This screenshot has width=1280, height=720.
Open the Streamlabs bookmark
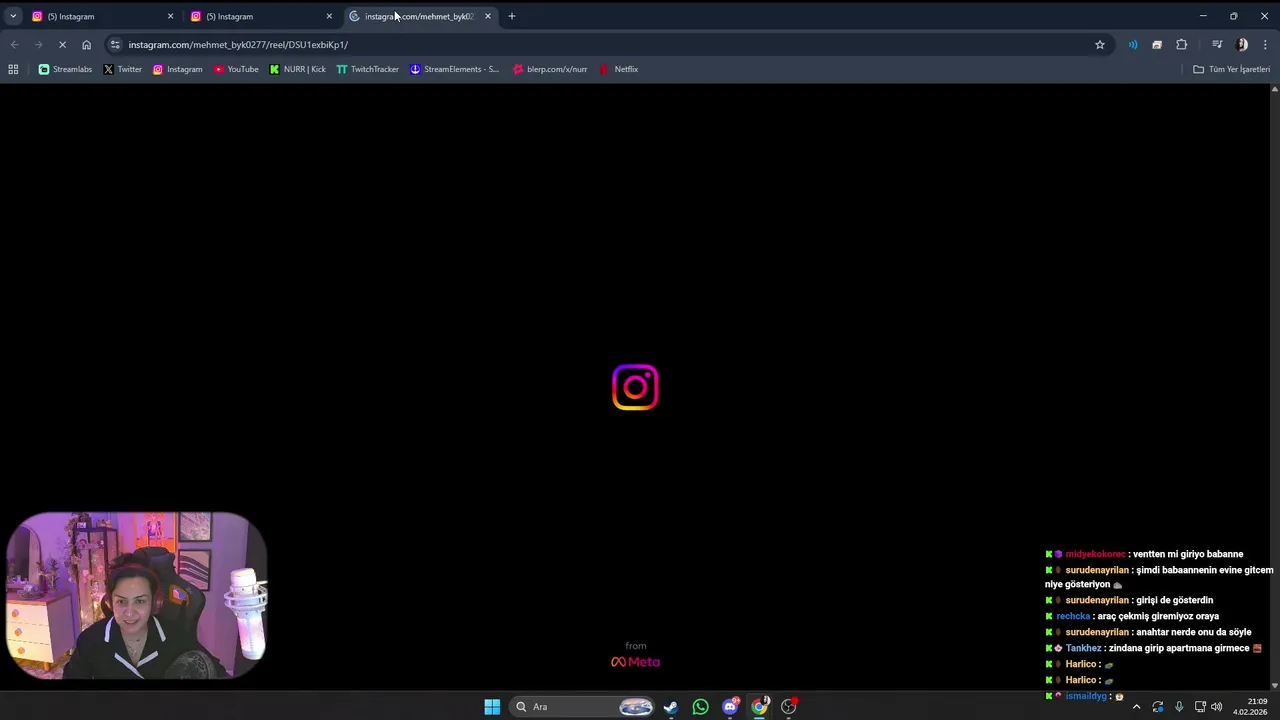[x=65, y=69]
